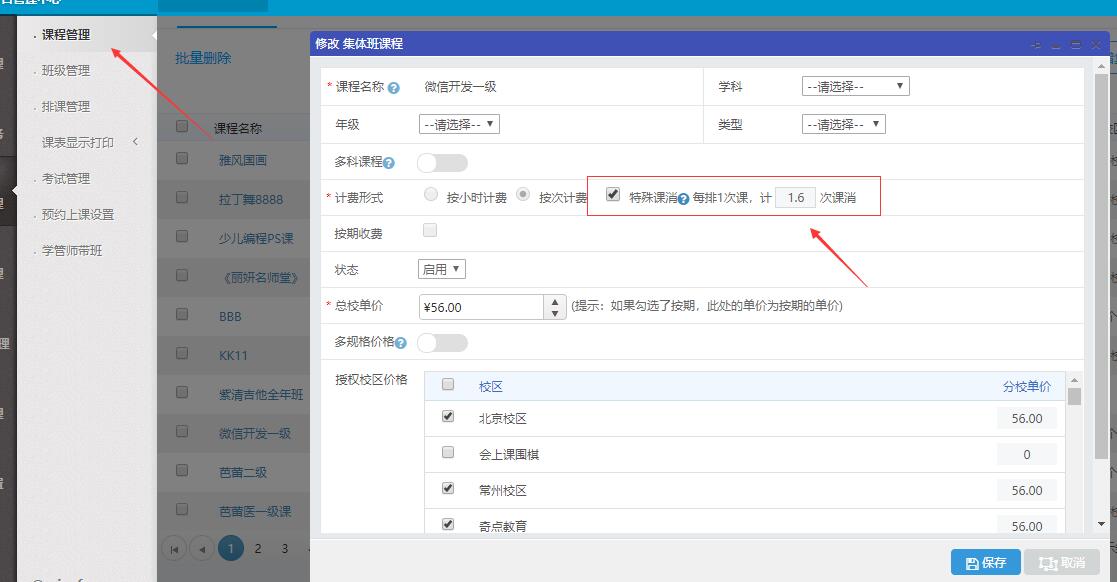Open course 芭蕾医一级课 in list
This screenshot has width=1117, height=582.
point(255,511)
